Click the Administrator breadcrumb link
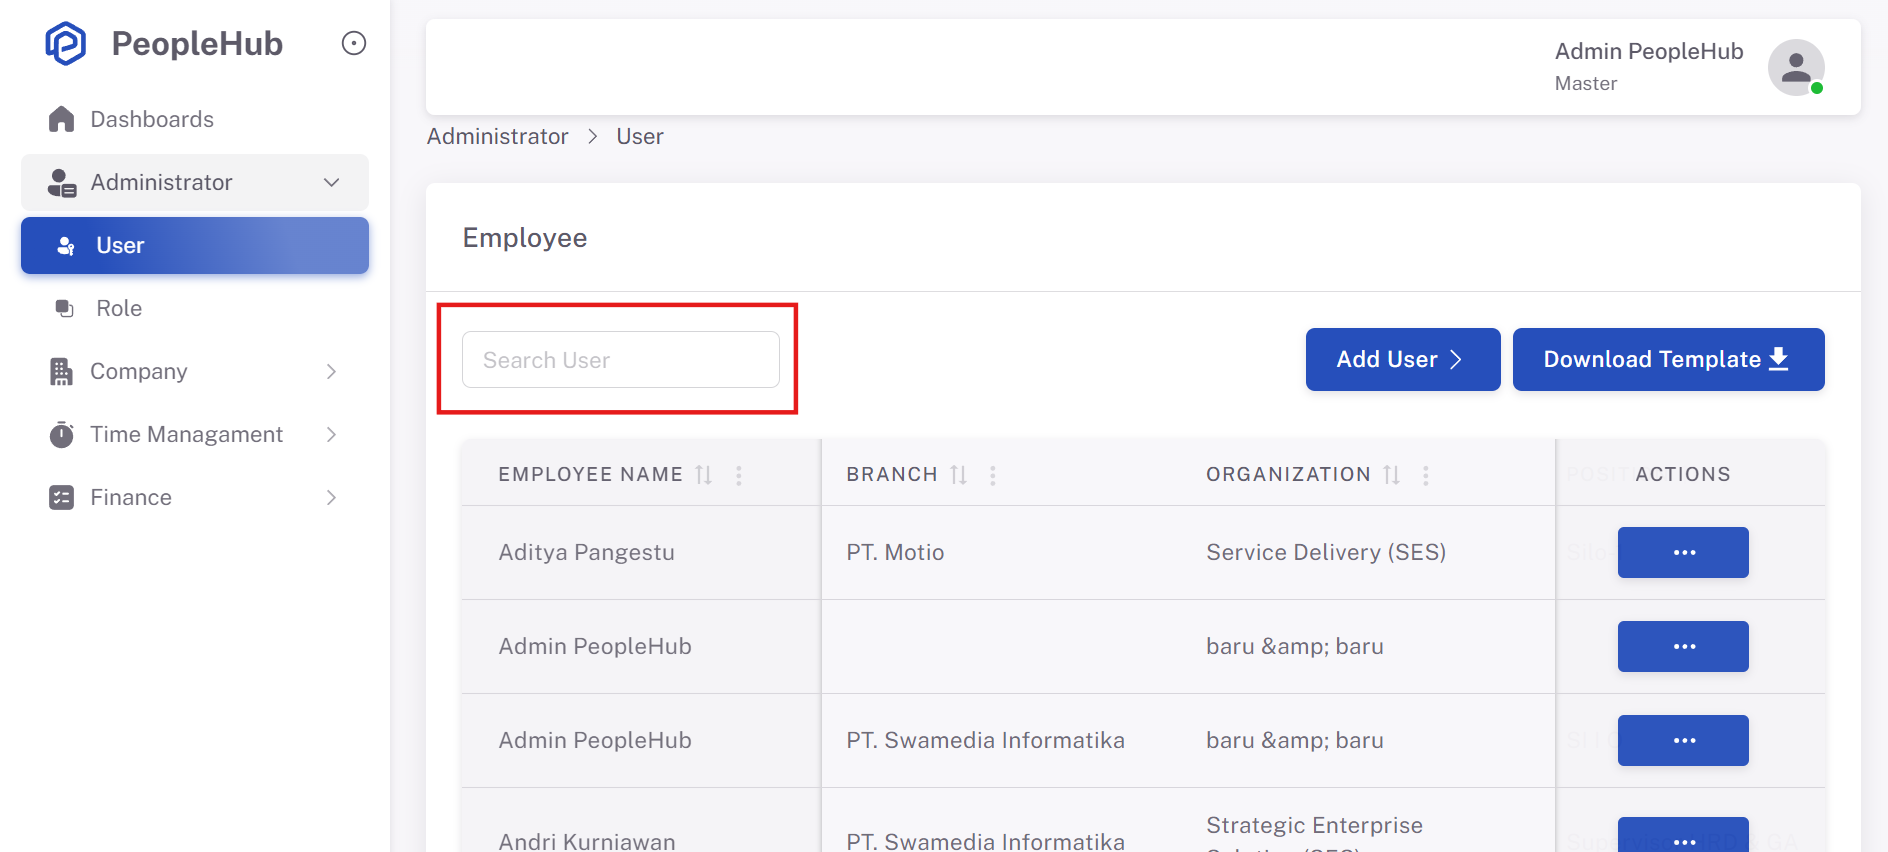 tap(497, 136)
